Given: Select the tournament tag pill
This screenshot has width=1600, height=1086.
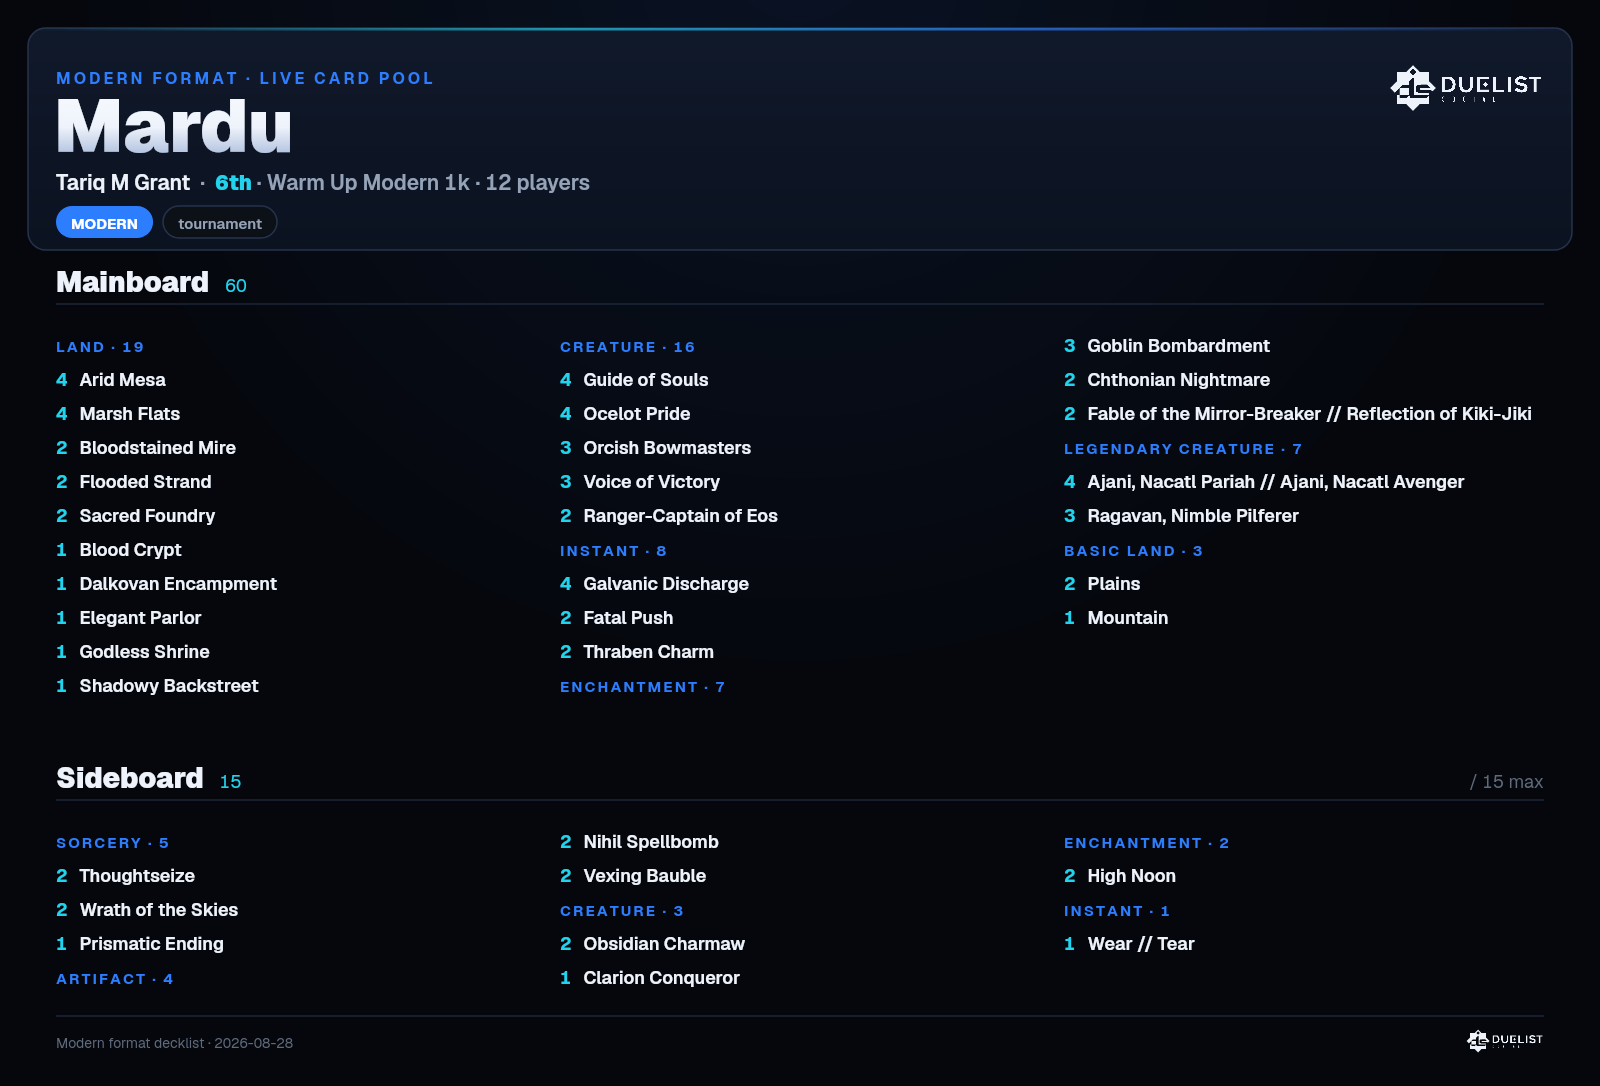Looking at the screenshot, I should pyautogui.click(x=220, y=223).
